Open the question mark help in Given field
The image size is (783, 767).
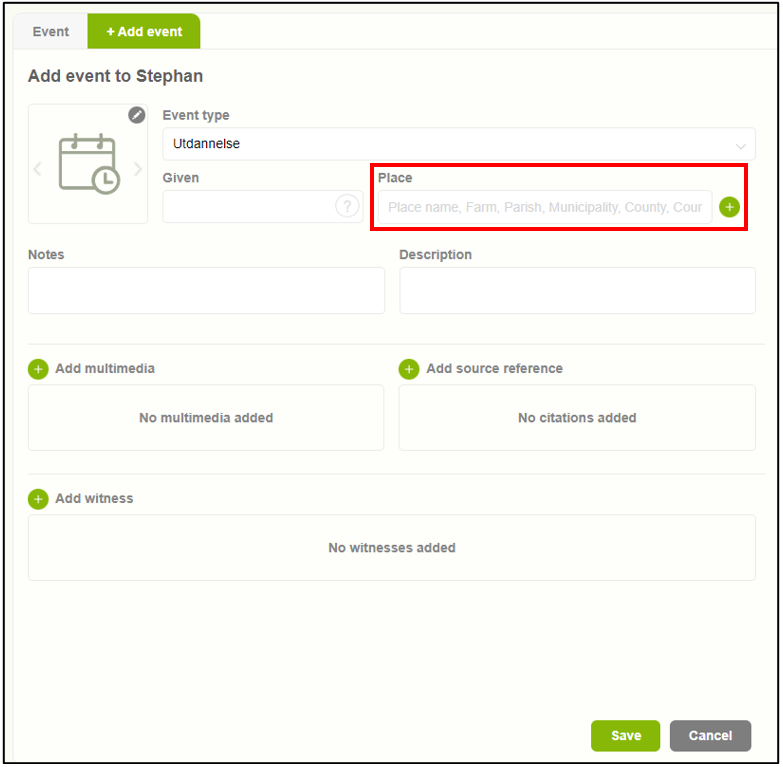coord(346,206)
